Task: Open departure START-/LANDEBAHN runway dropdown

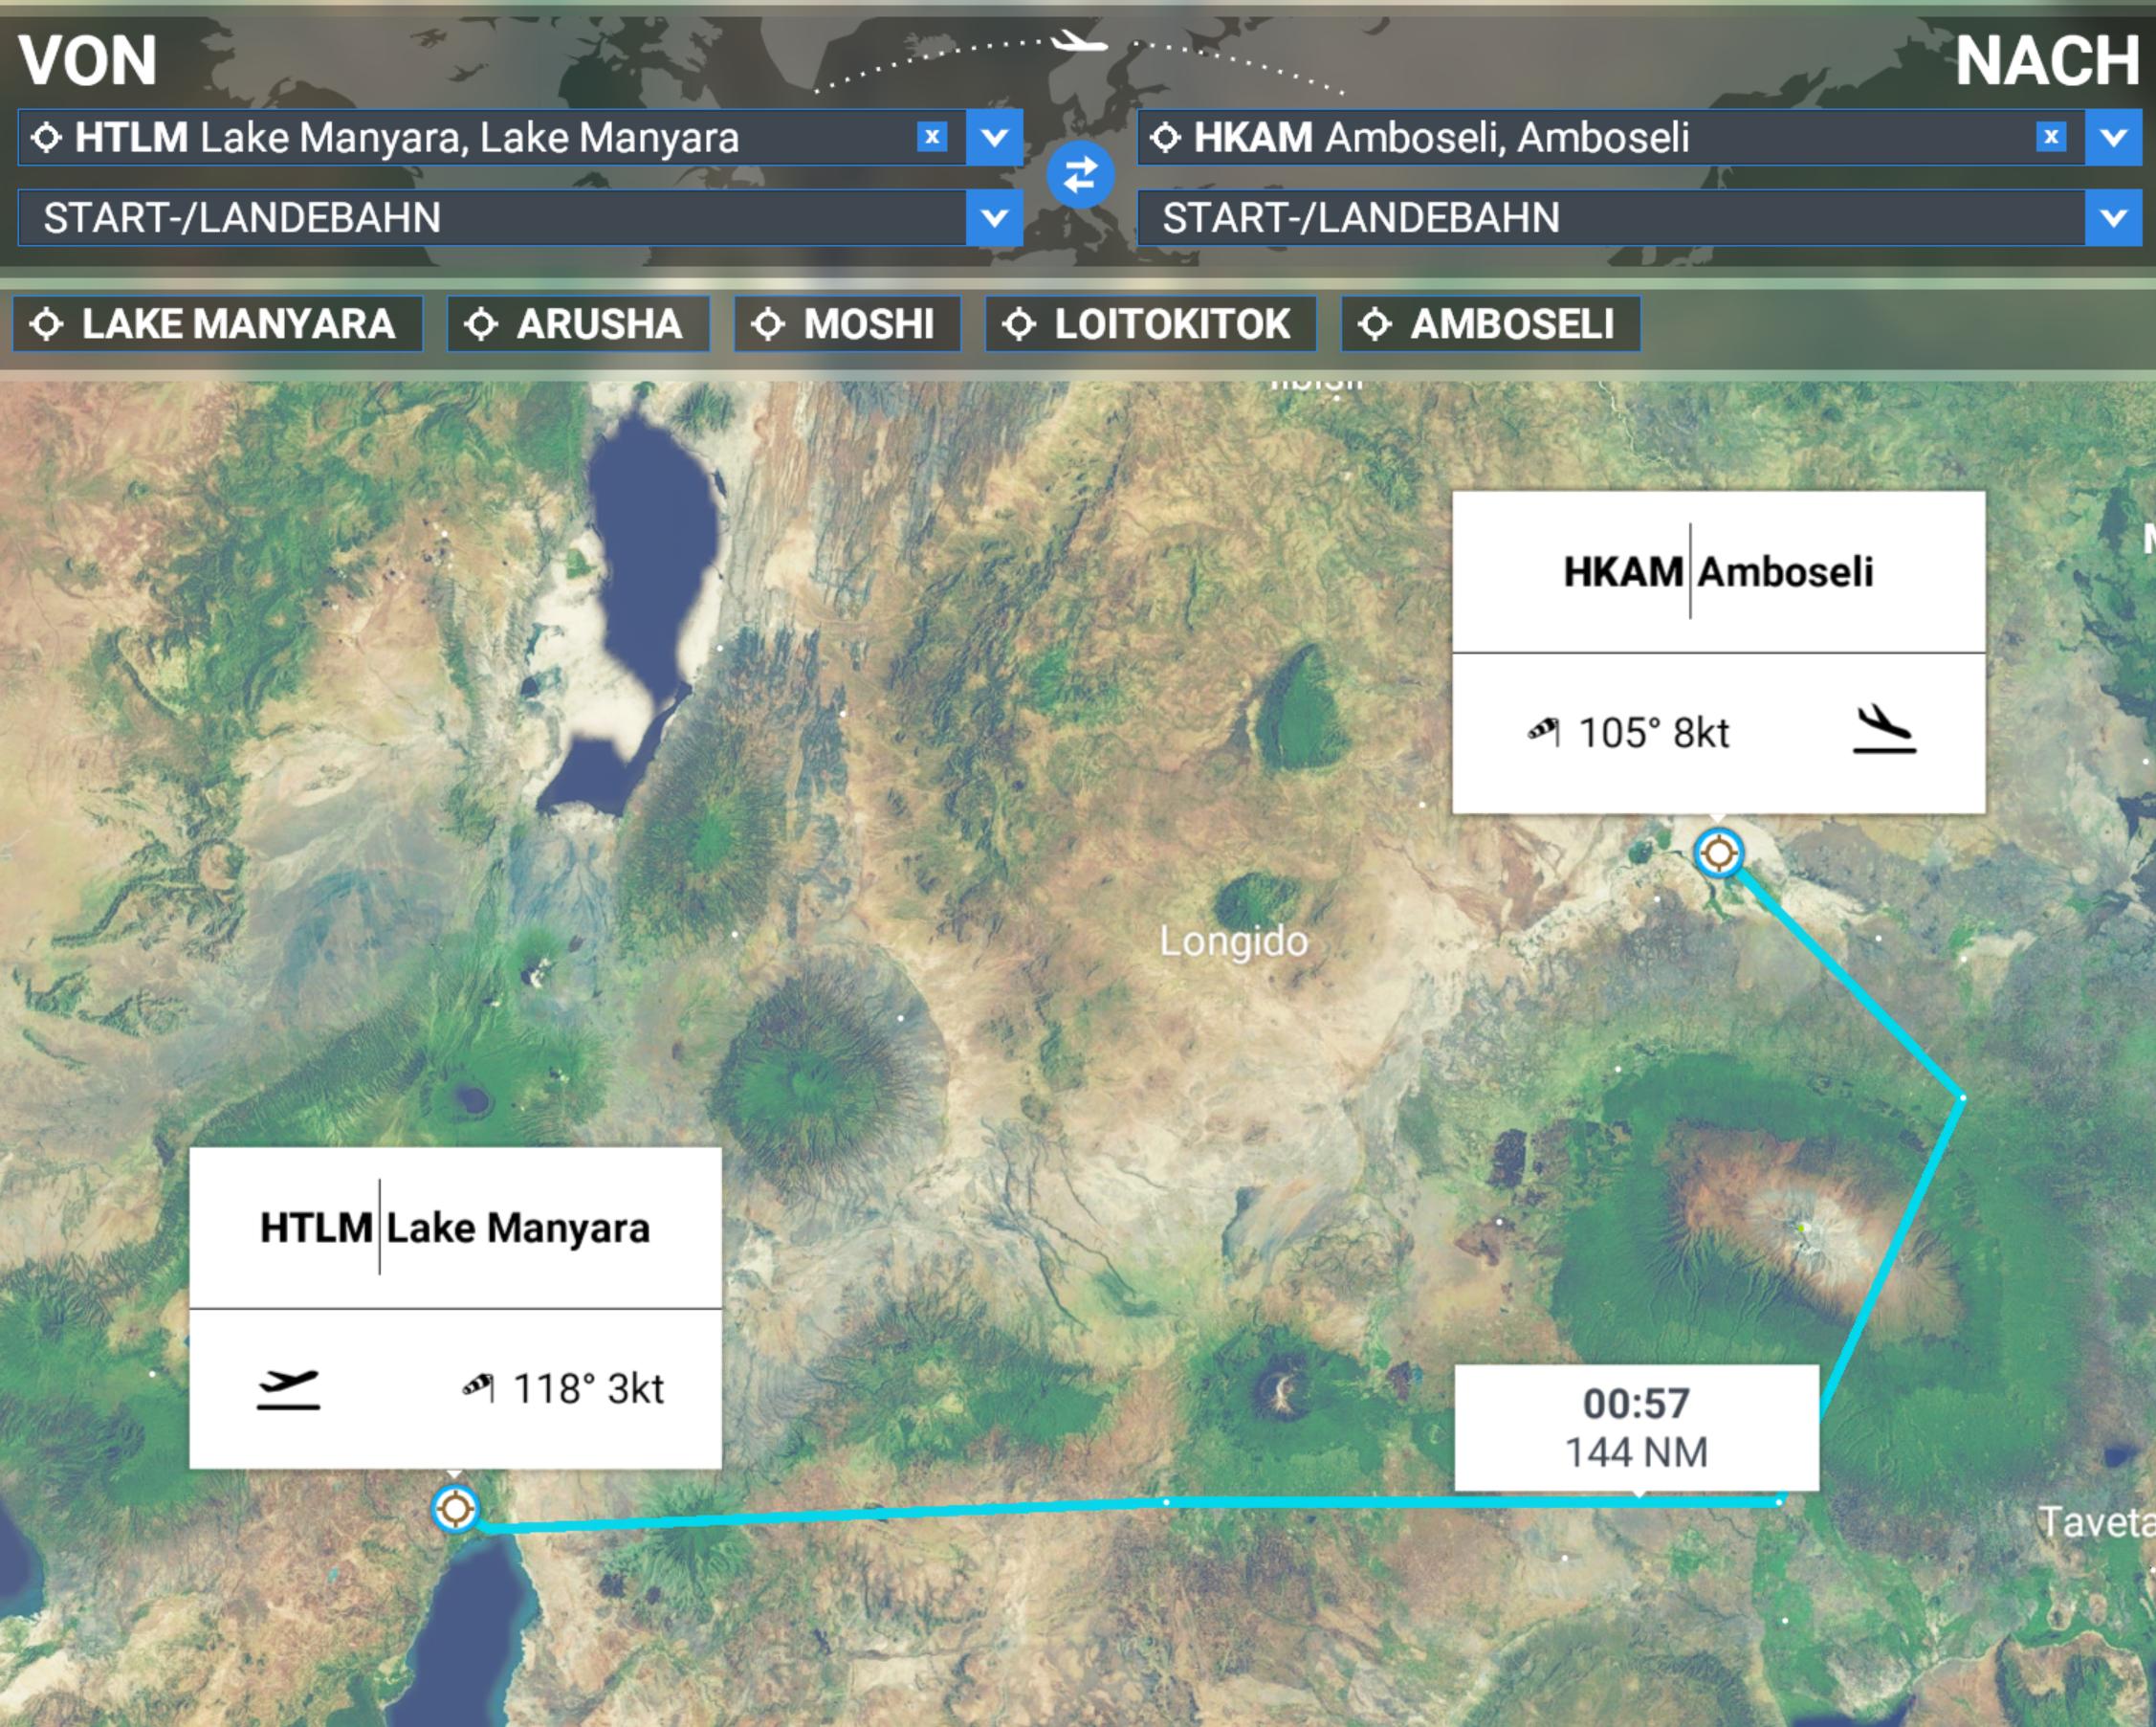Action: (x=520, y=218)
